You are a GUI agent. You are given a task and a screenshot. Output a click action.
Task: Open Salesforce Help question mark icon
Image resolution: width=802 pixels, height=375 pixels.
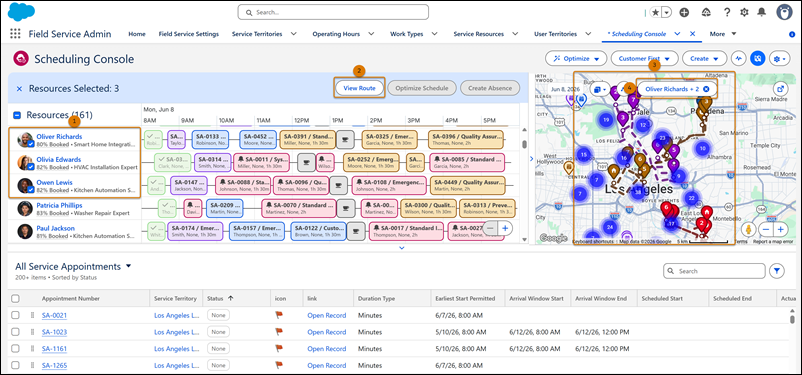tap(727, 12)
